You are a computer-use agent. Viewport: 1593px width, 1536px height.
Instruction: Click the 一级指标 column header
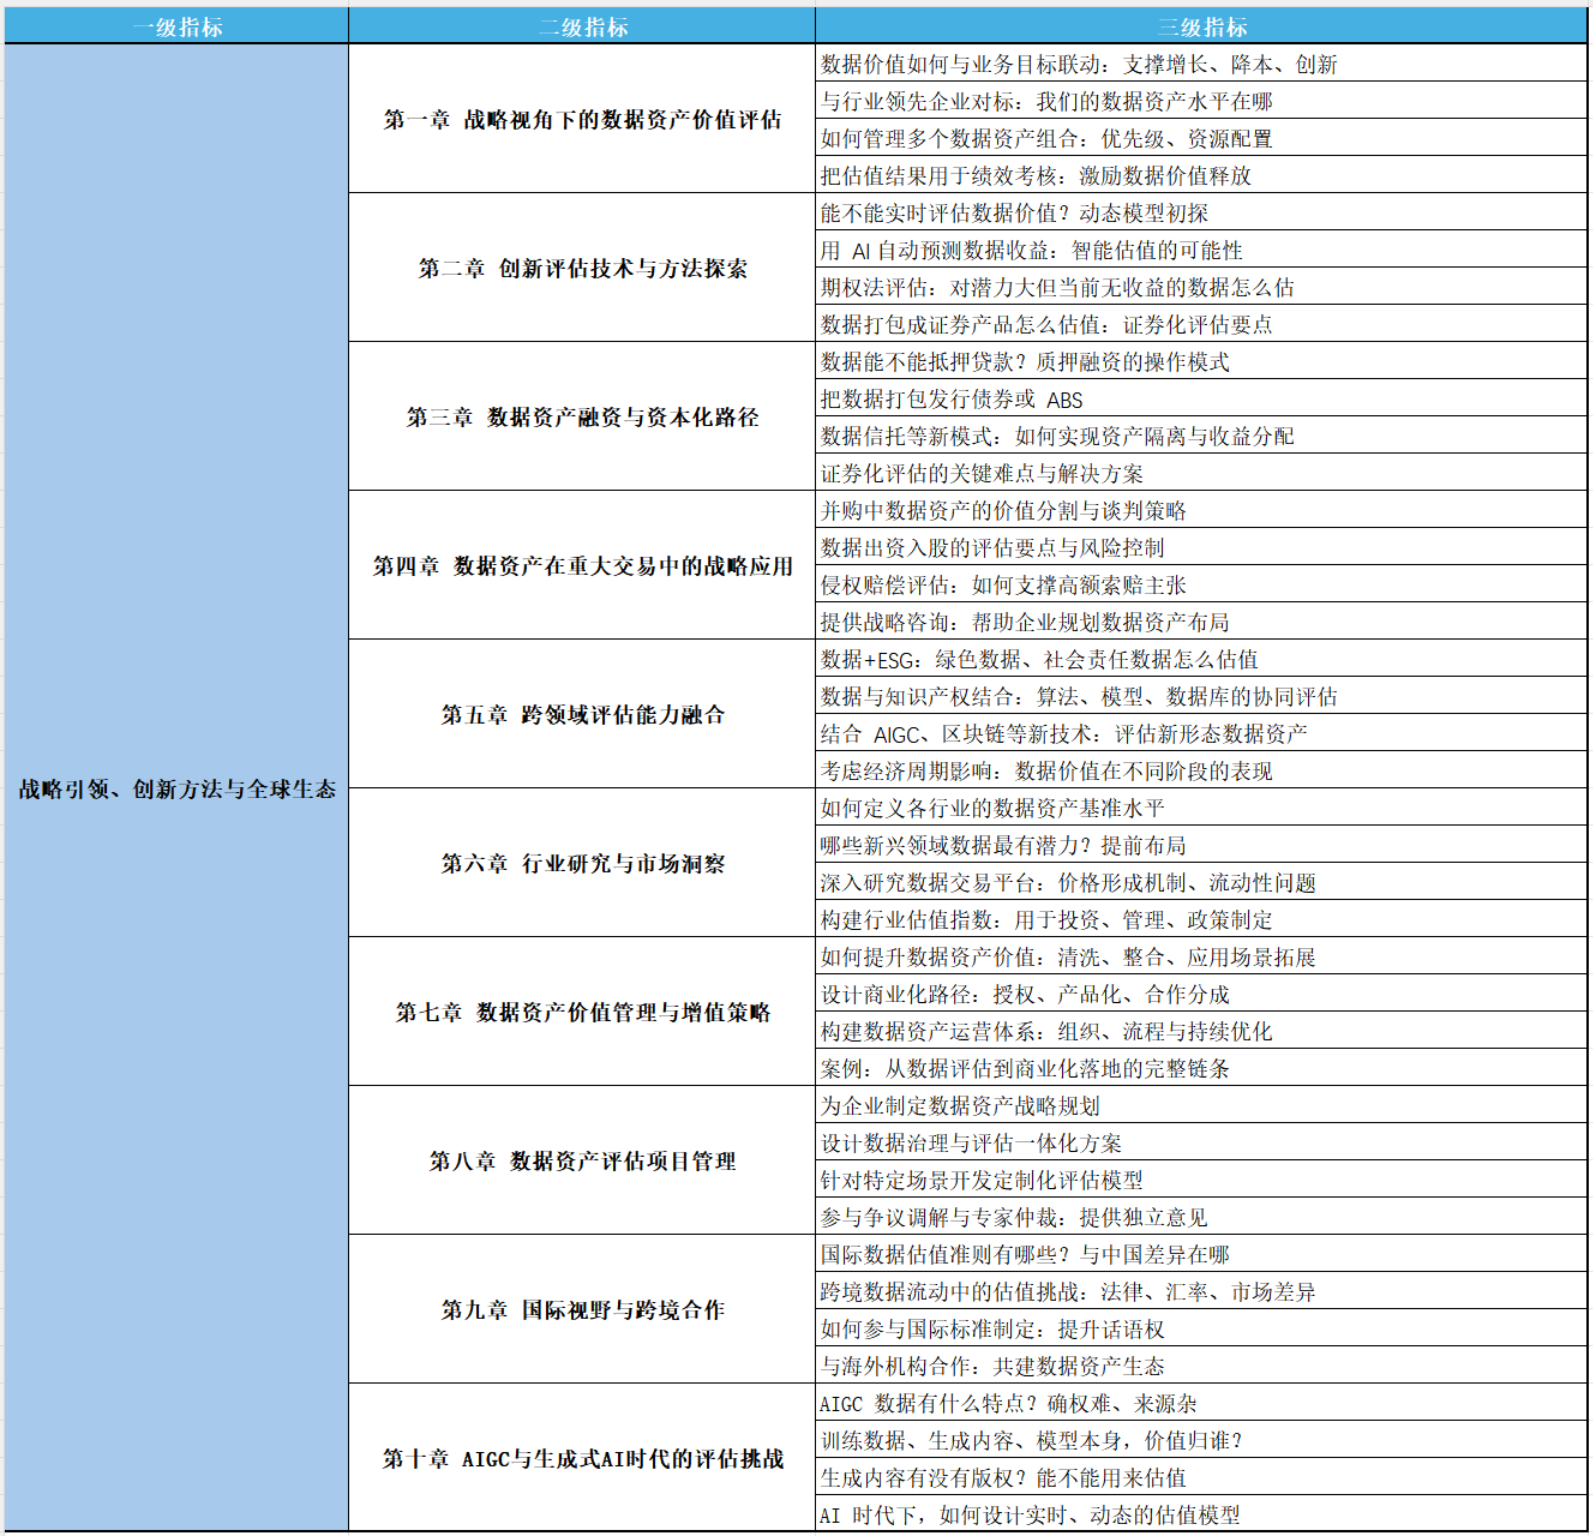177,27
